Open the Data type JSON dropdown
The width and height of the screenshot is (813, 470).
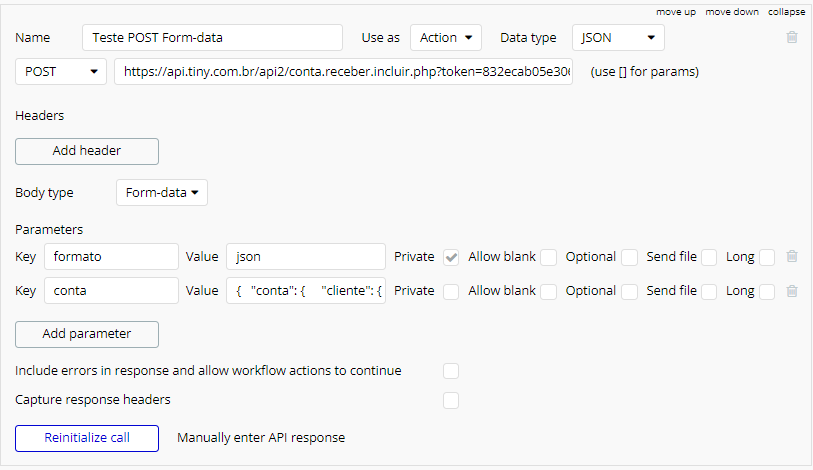coord(618,38)
